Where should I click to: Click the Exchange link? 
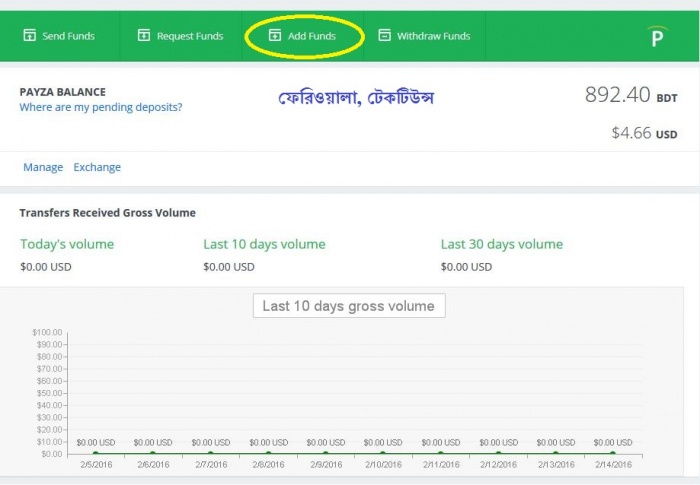click(97, 167)
